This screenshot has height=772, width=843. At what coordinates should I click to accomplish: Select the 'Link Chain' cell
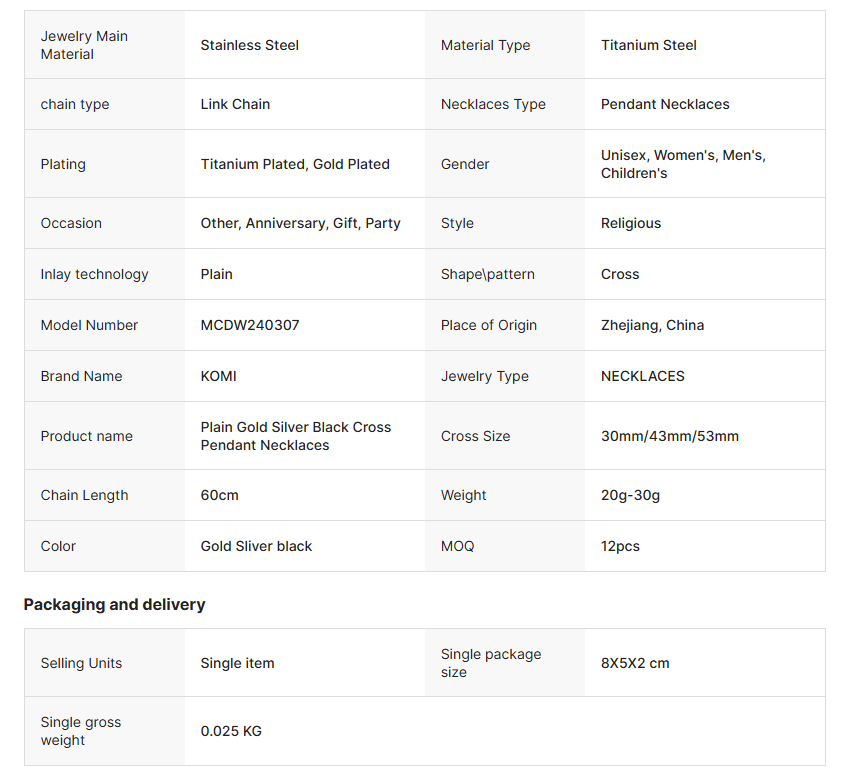pos(235,104)
